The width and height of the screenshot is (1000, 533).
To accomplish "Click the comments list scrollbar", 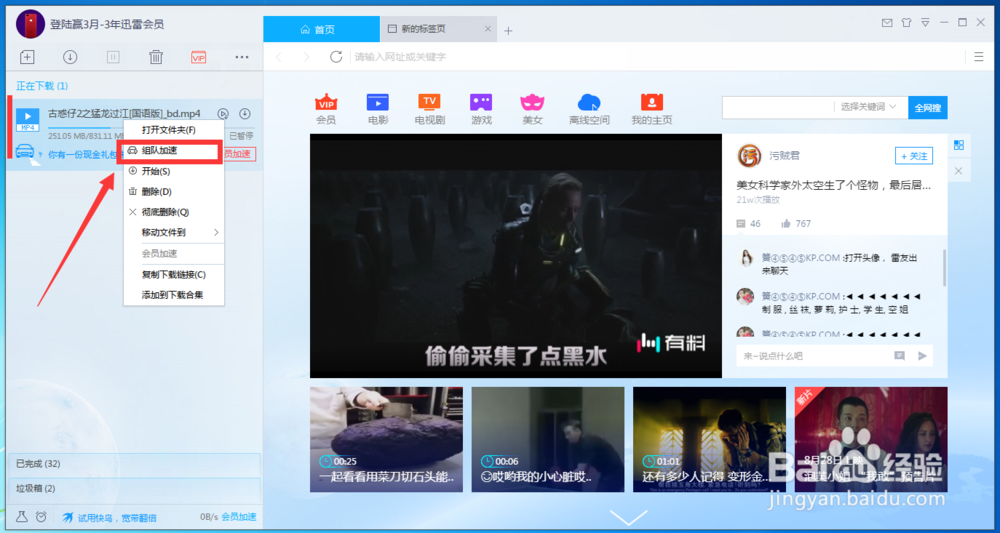I will pyautogui.click(x=944, y=268).
